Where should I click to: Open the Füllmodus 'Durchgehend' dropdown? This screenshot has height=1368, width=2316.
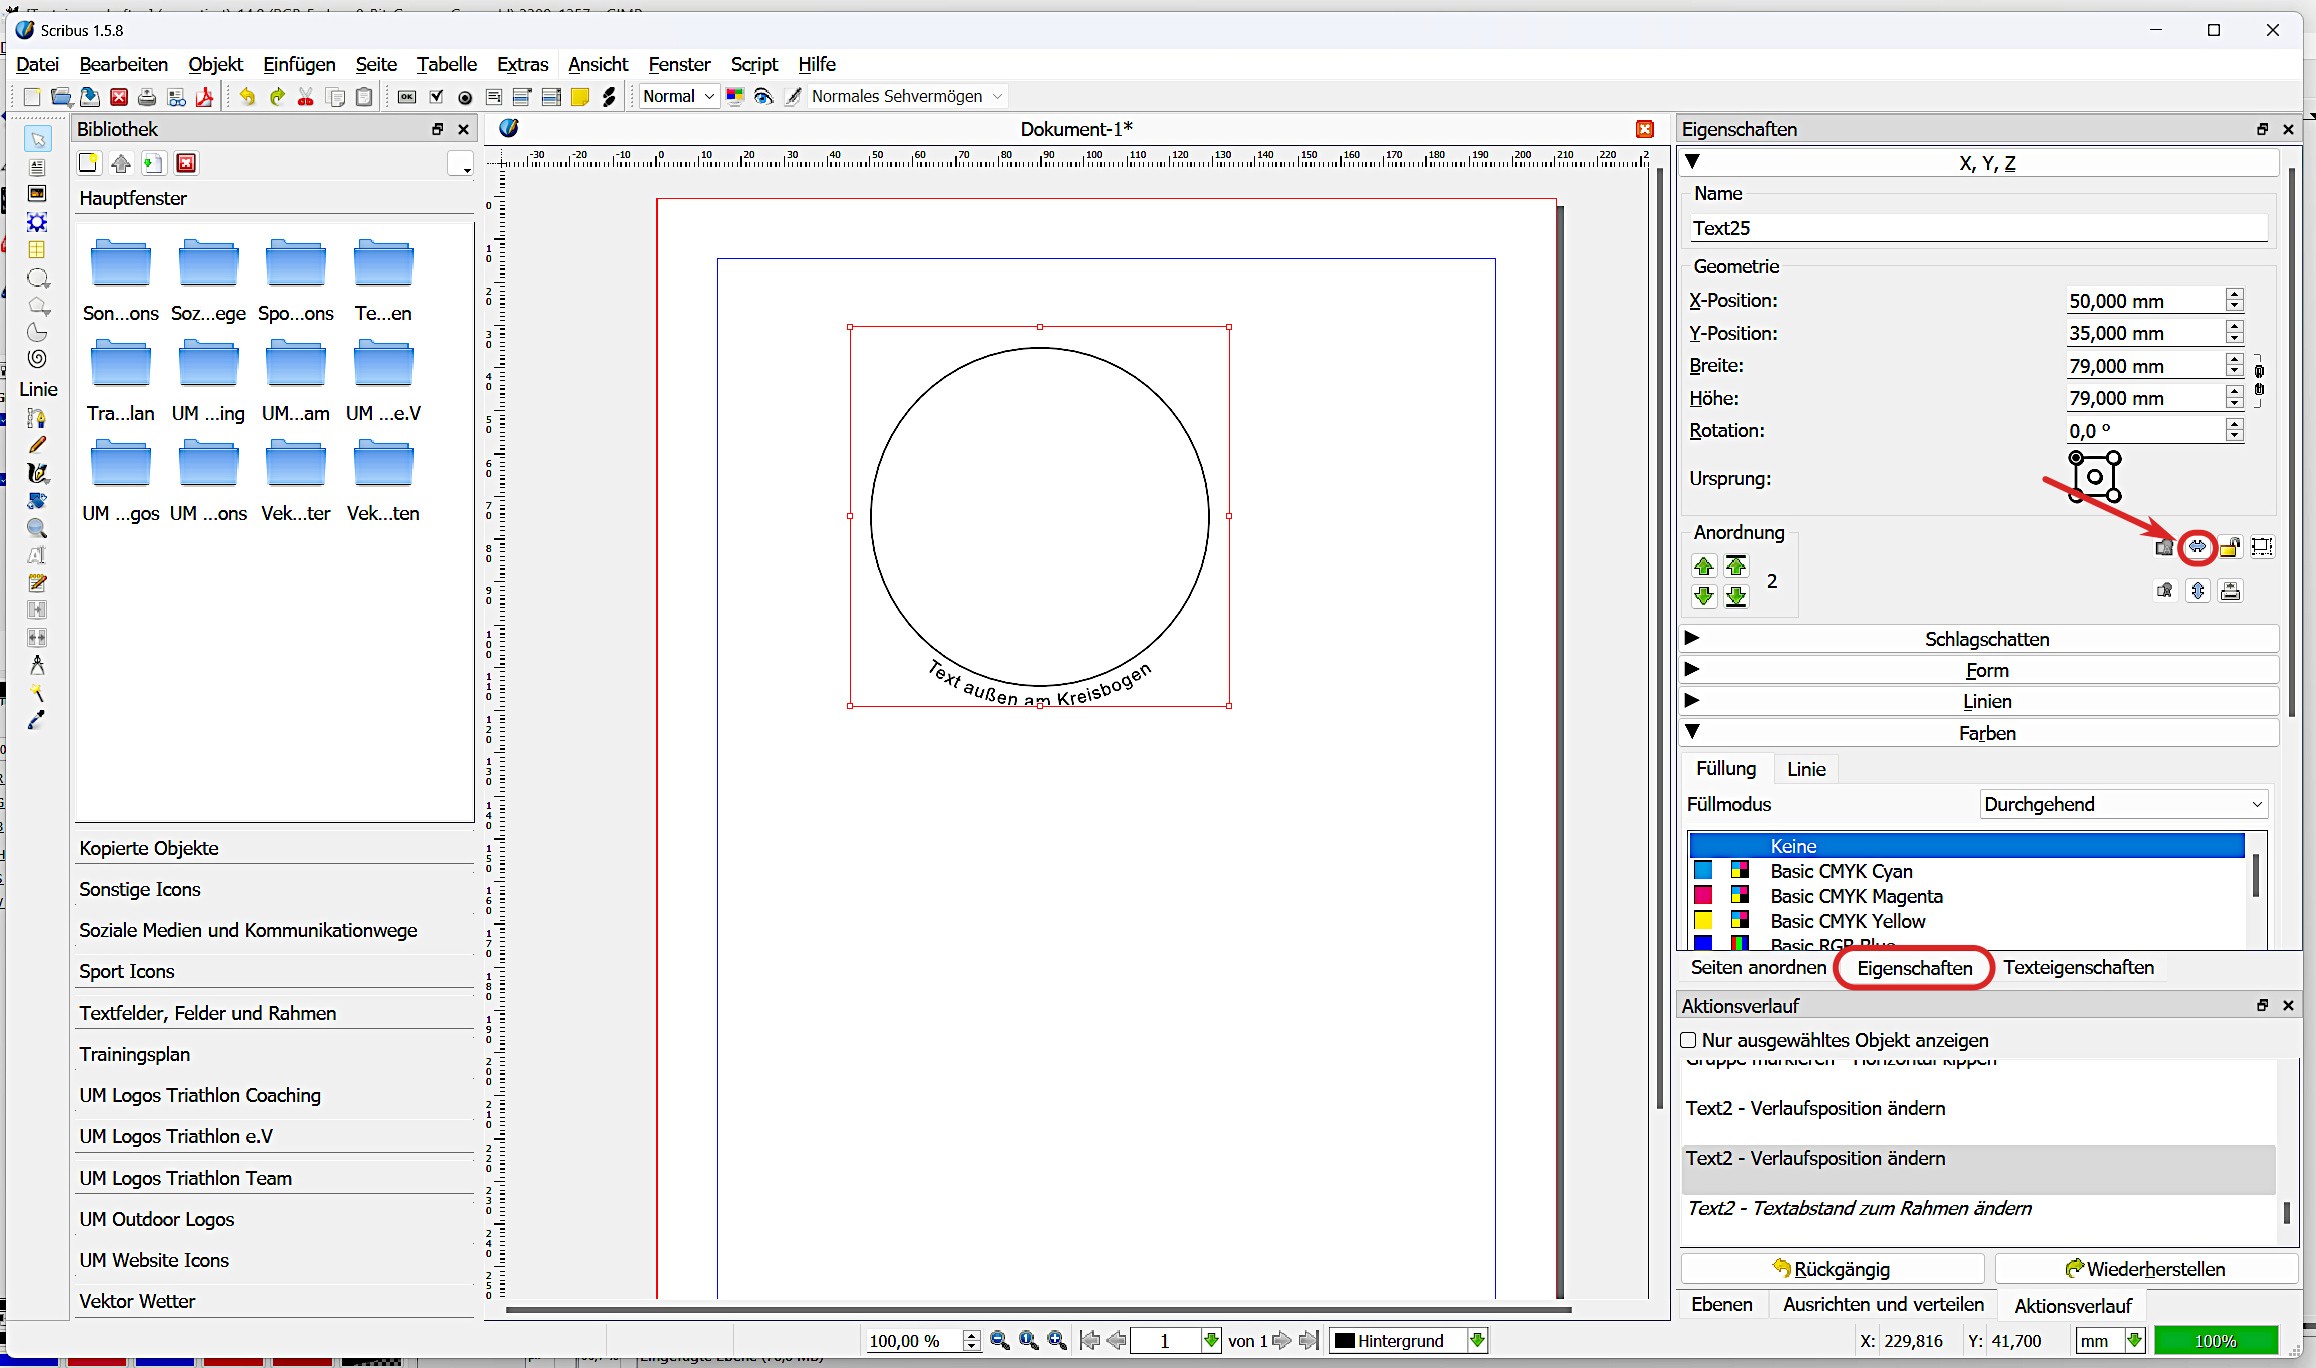pos(2123,804)
